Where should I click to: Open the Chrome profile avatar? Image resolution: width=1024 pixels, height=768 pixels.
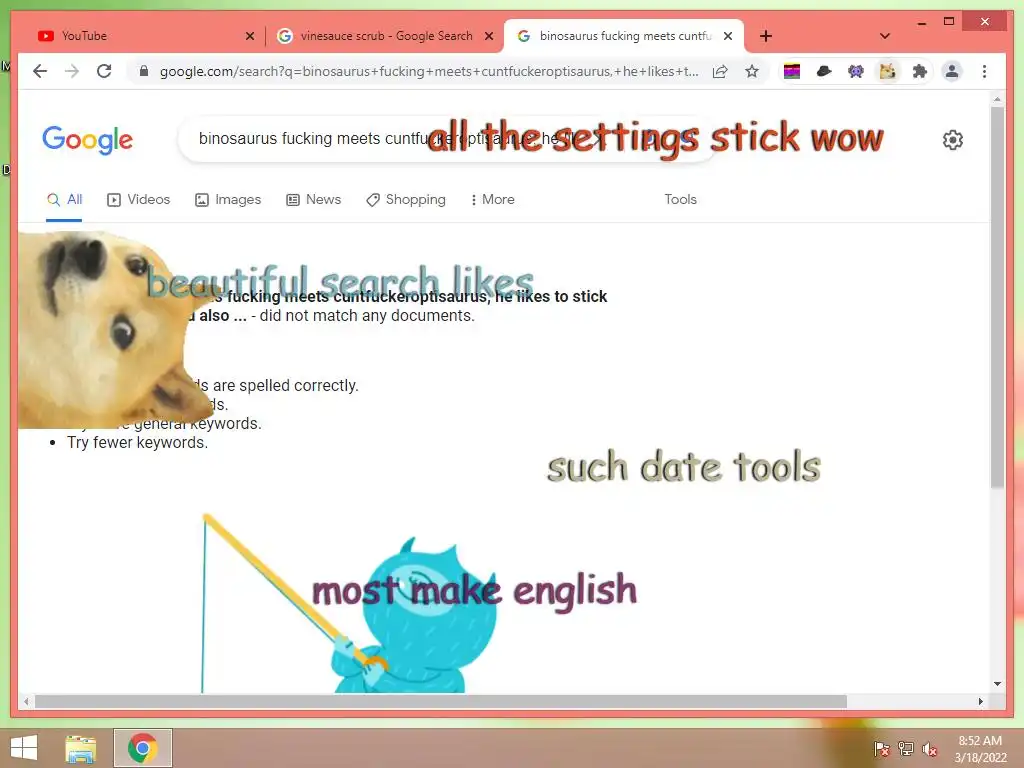point(952,71)
